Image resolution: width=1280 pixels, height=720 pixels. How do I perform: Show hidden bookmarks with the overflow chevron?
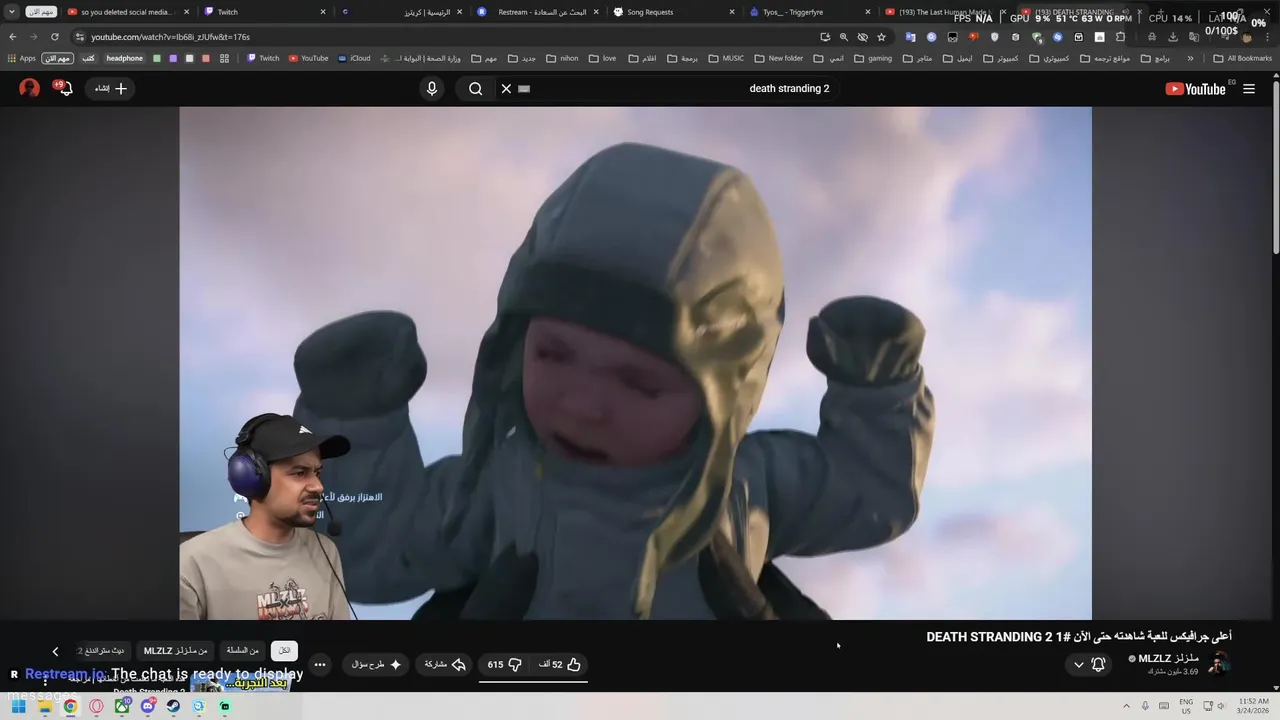point(1190,59)
